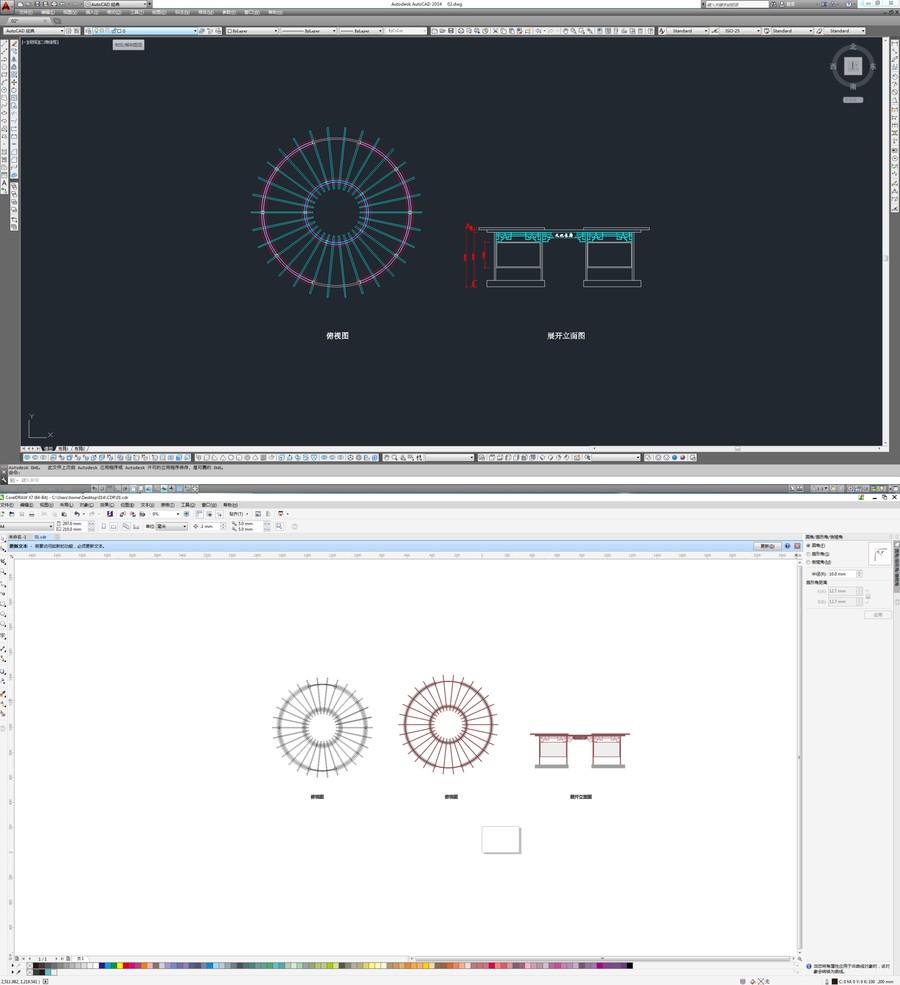Open AutoCAD 绘图 menu
The image size is (900, 985).
click(x=159, y=13)
